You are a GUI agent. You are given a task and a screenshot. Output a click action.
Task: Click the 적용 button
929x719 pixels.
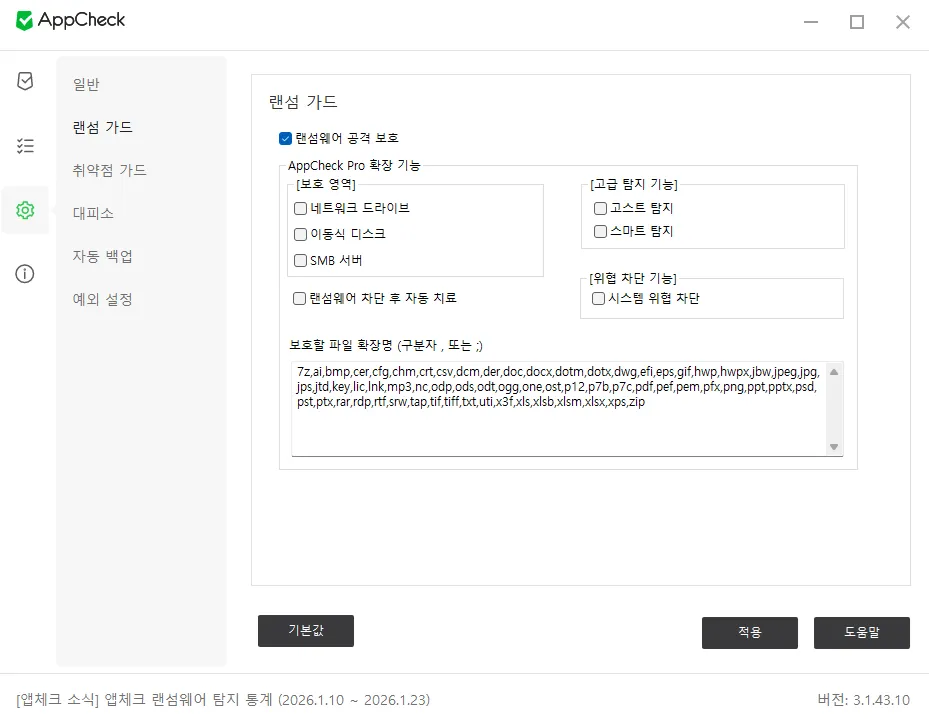coord(749,633)
